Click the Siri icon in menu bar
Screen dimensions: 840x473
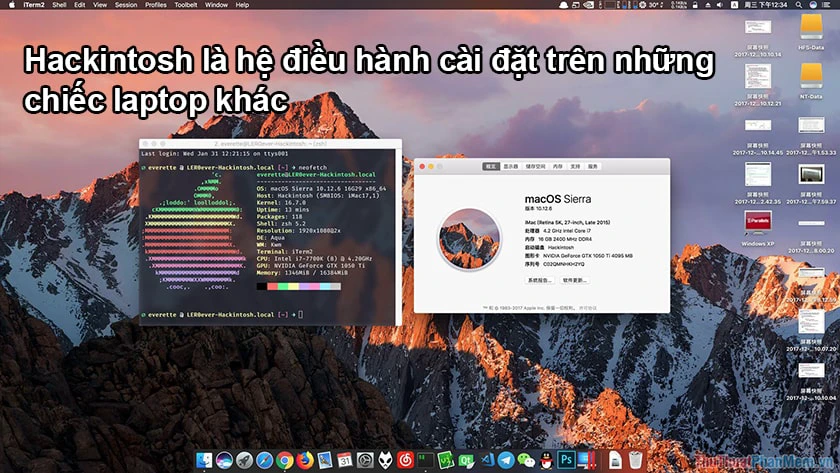tap(813, 5)
